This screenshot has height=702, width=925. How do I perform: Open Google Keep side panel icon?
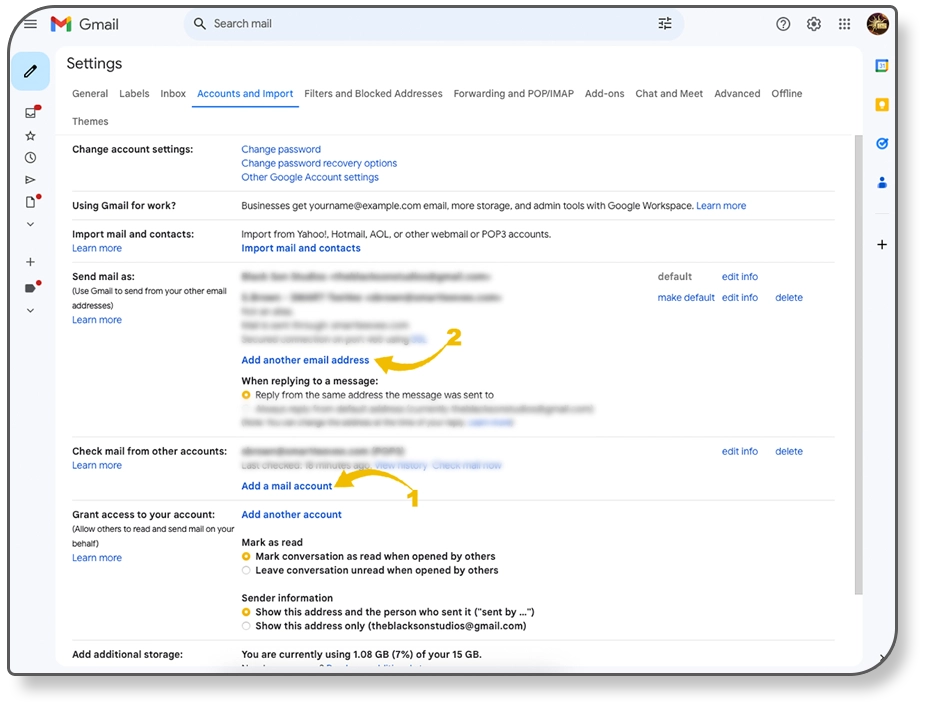click(881, 105)
